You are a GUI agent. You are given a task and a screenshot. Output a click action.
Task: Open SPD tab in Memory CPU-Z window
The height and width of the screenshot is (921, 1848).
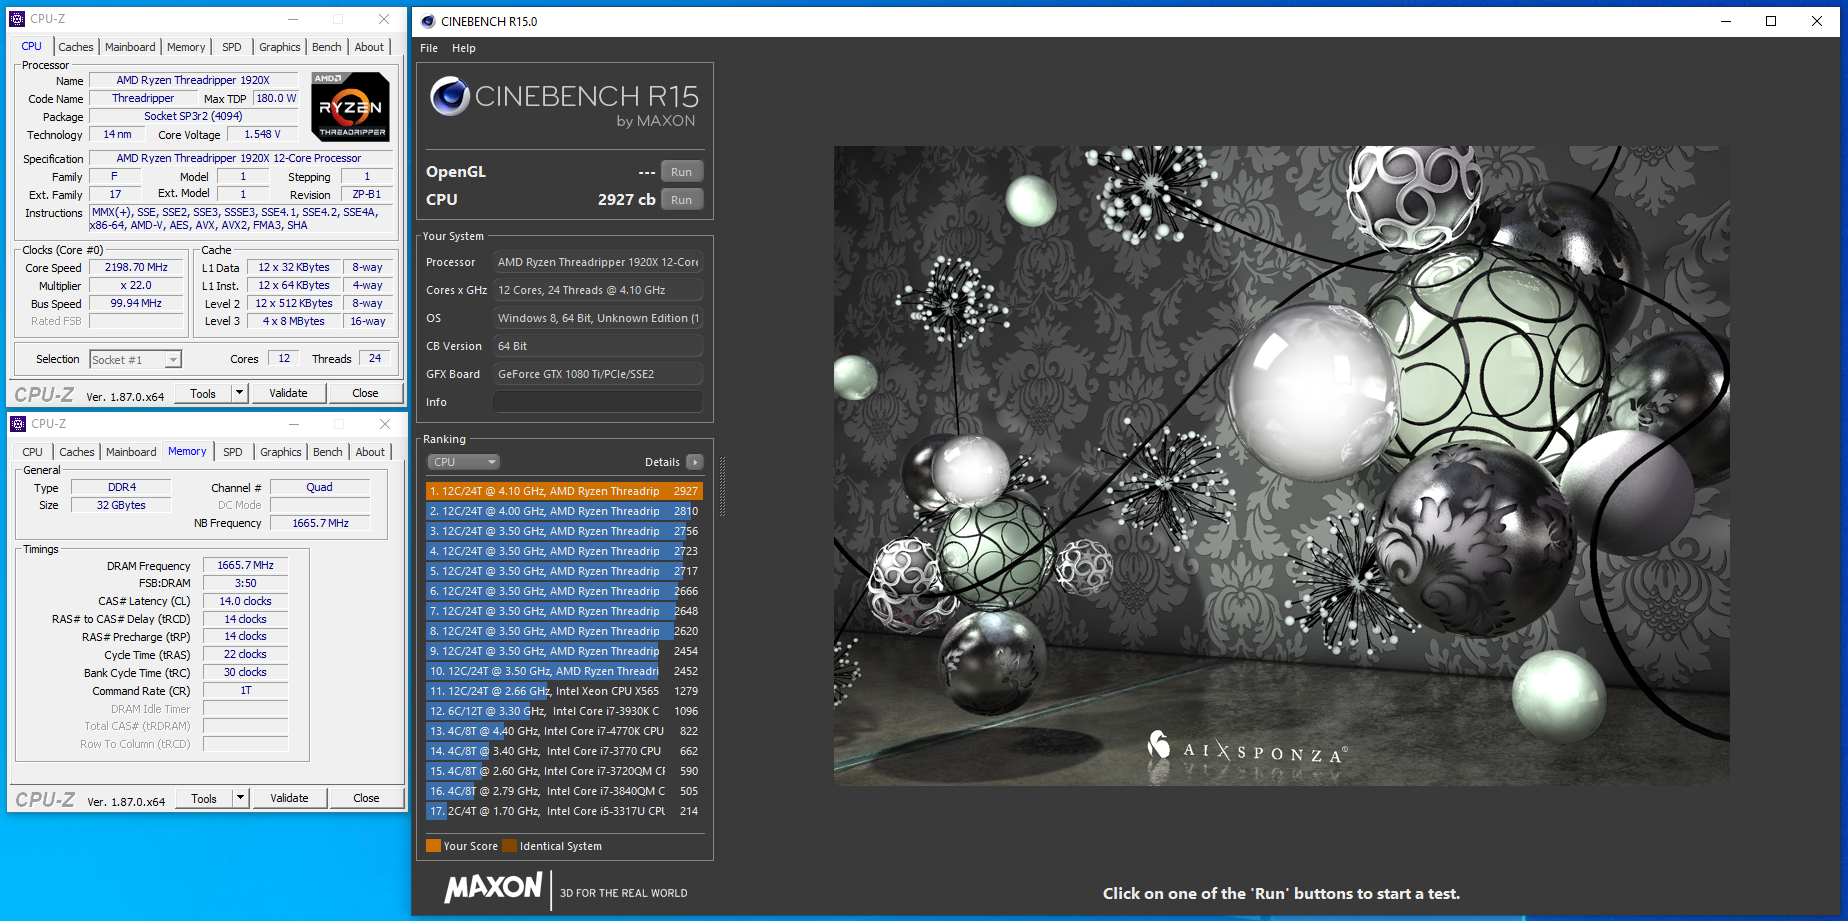tap(233, 452)
